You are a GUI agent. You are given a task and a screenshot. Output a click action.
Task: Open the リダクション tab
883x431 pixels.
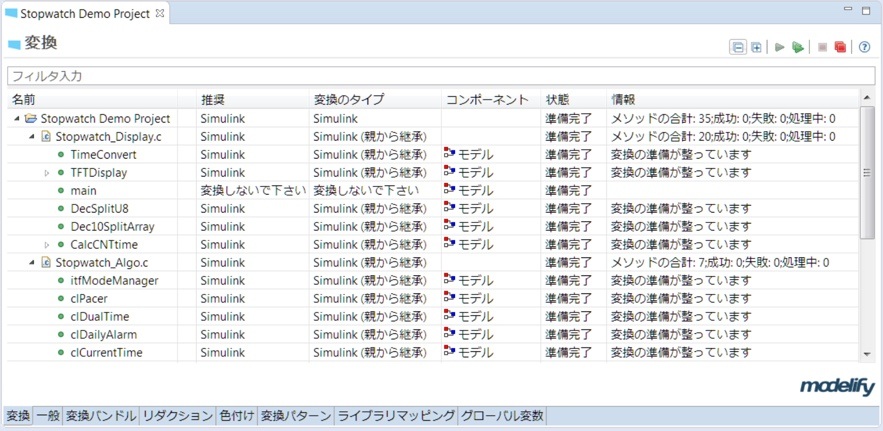coord(177,416)
